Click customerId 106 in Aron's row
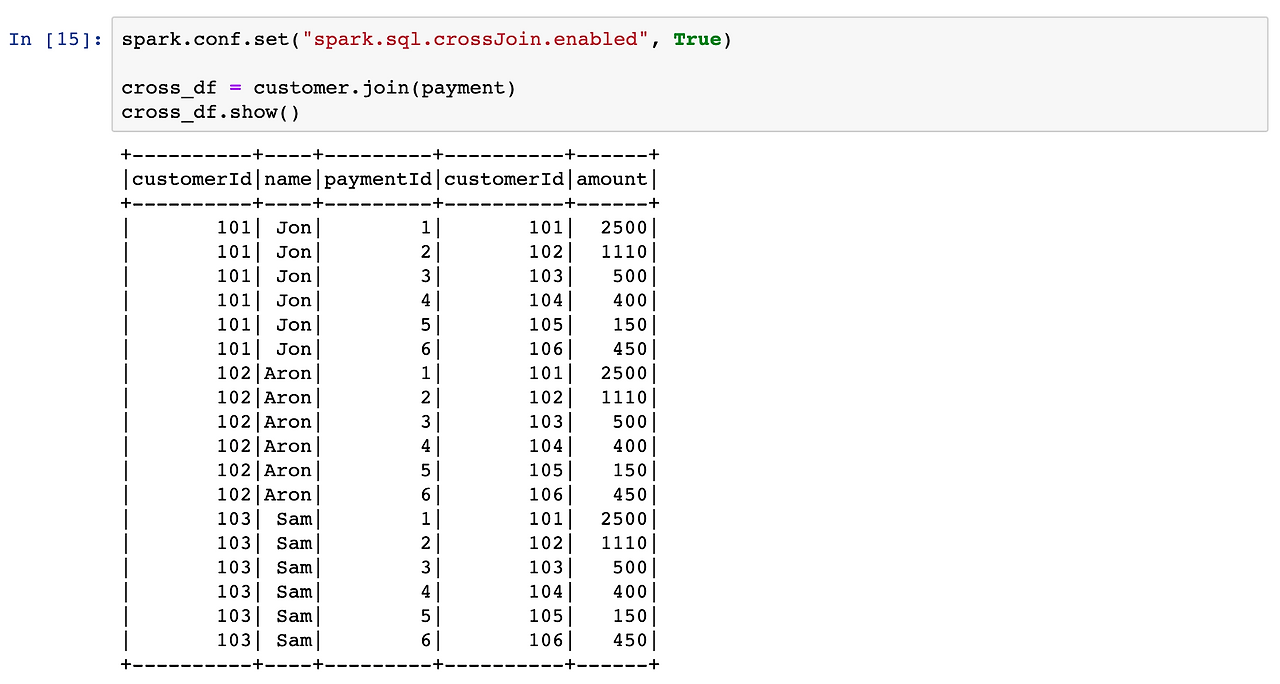The width and height of the screenshot is (1280, 684). (547, 494)
